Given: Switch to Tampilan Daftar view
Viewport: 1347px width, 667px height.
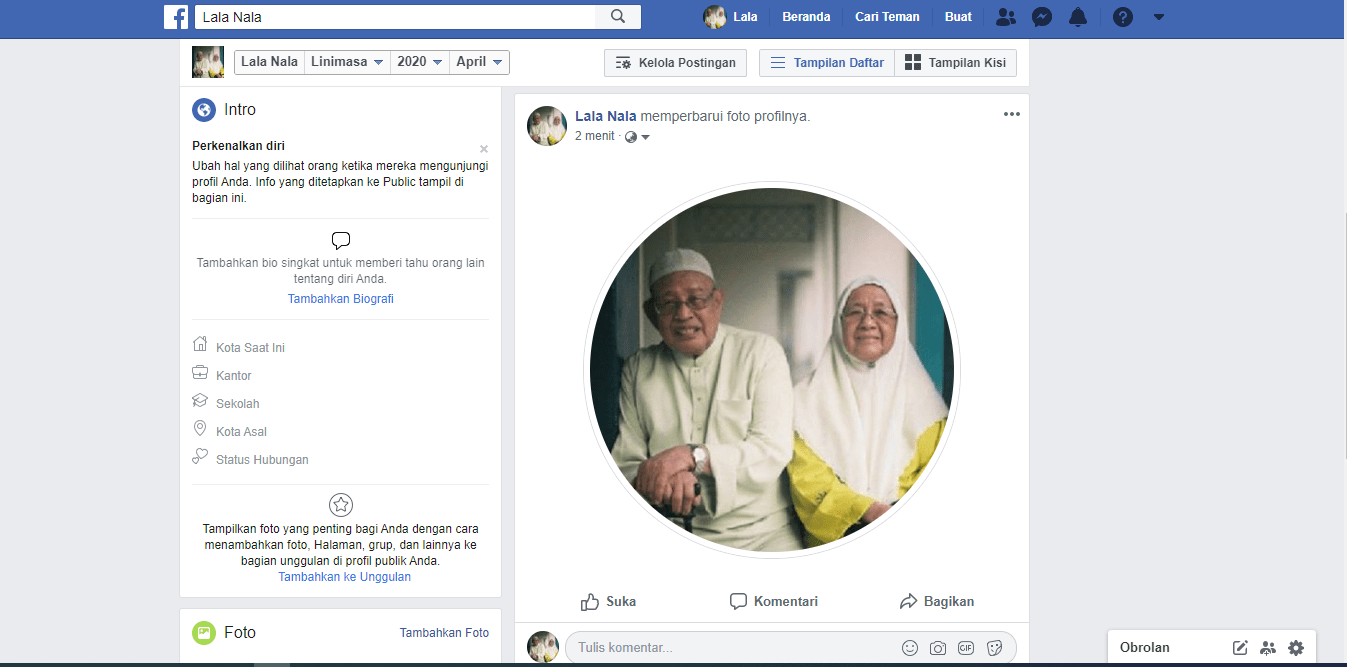Looking at the screenshot, I should pyautogui.click(x=826, y=63).
